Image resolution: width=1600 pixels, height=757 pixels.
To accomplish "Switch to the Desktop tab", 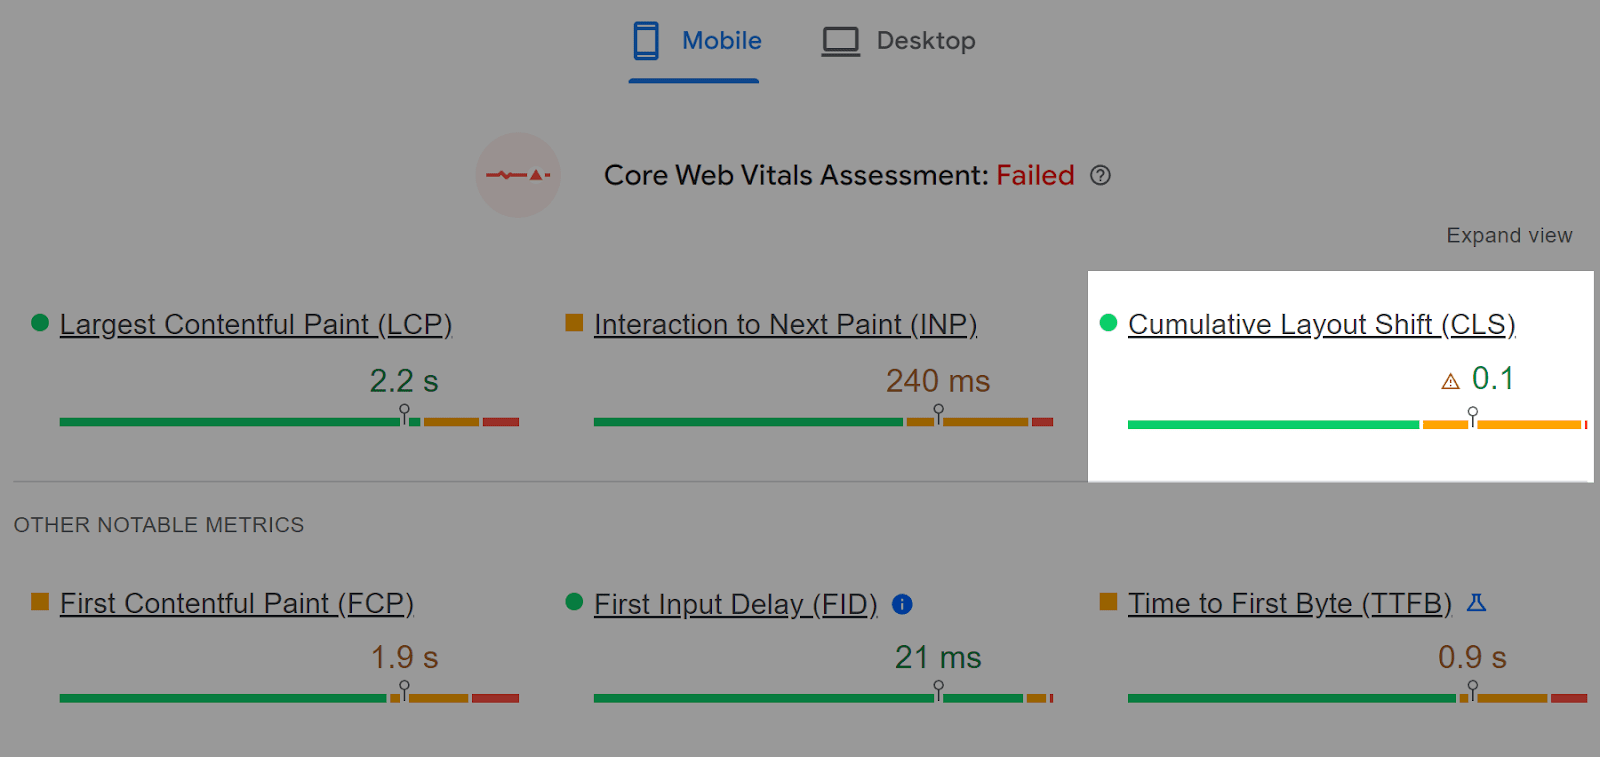I will [x=897, y=40].
